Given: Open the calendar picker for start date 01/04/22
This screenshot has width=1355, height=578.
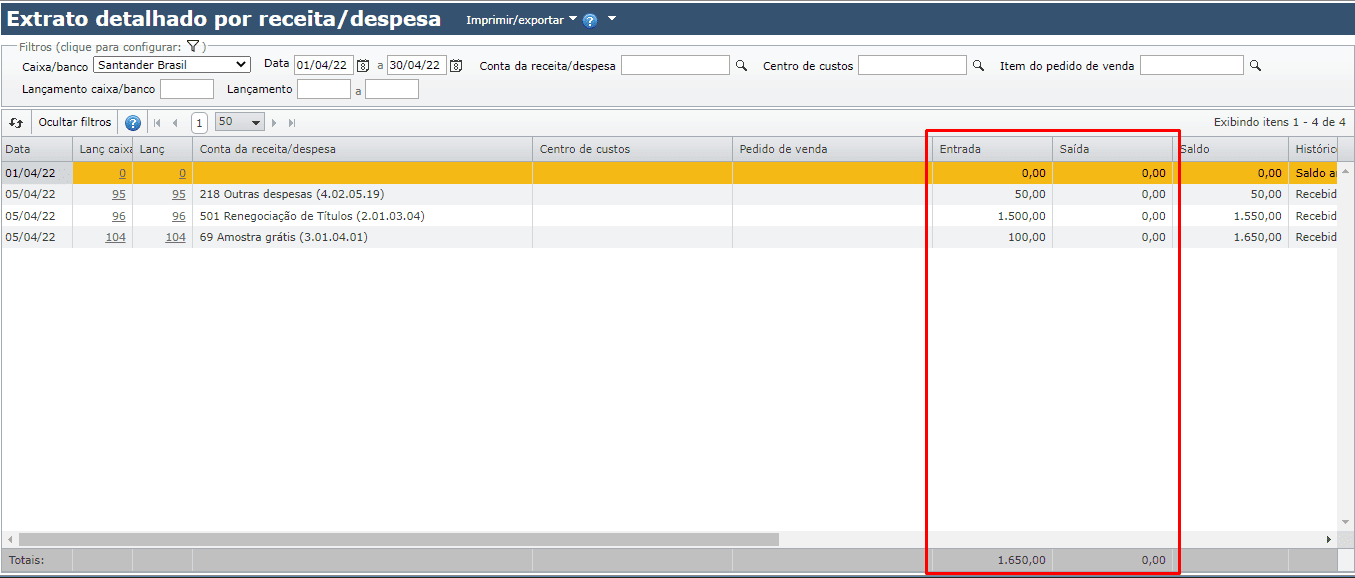Looking at the screenshot, I should (x=363, y=65).
